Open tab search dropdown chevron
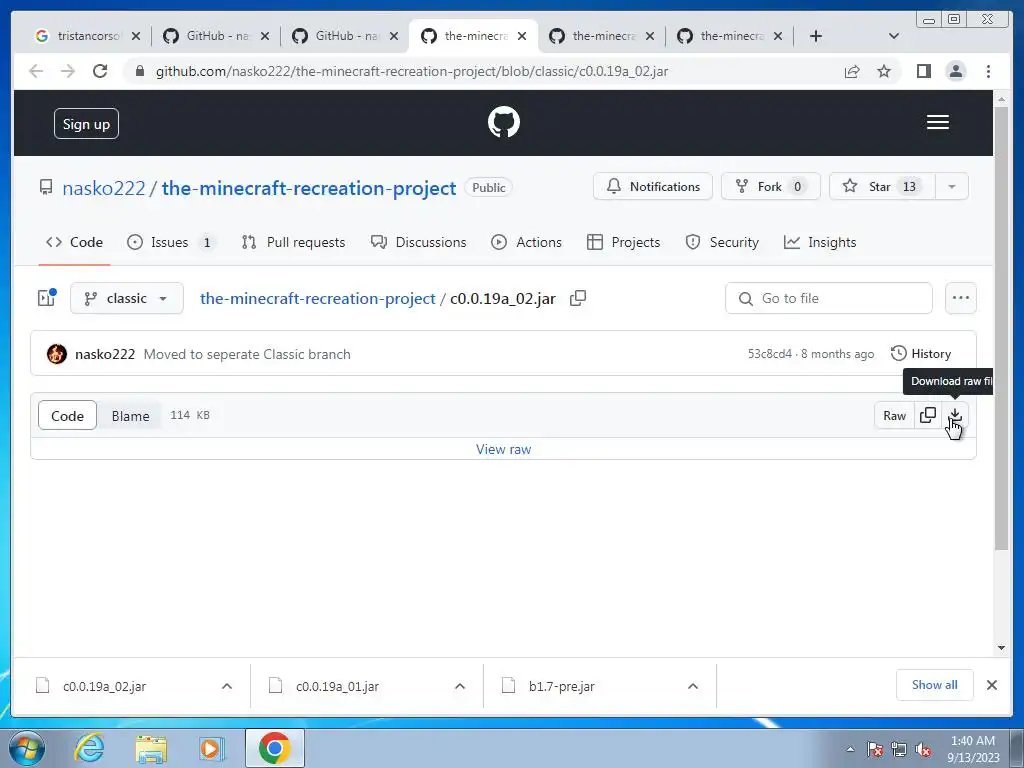This screenshot has height=768, width=1024. (x=894, y=36)
